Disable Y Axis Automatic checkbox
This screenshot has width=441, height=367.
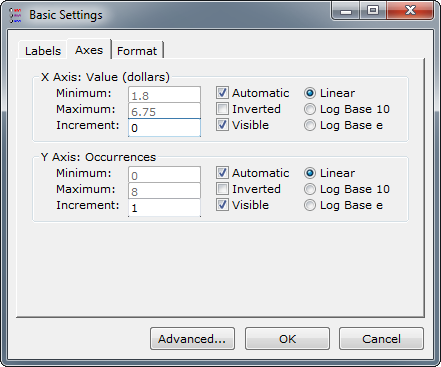222,173
